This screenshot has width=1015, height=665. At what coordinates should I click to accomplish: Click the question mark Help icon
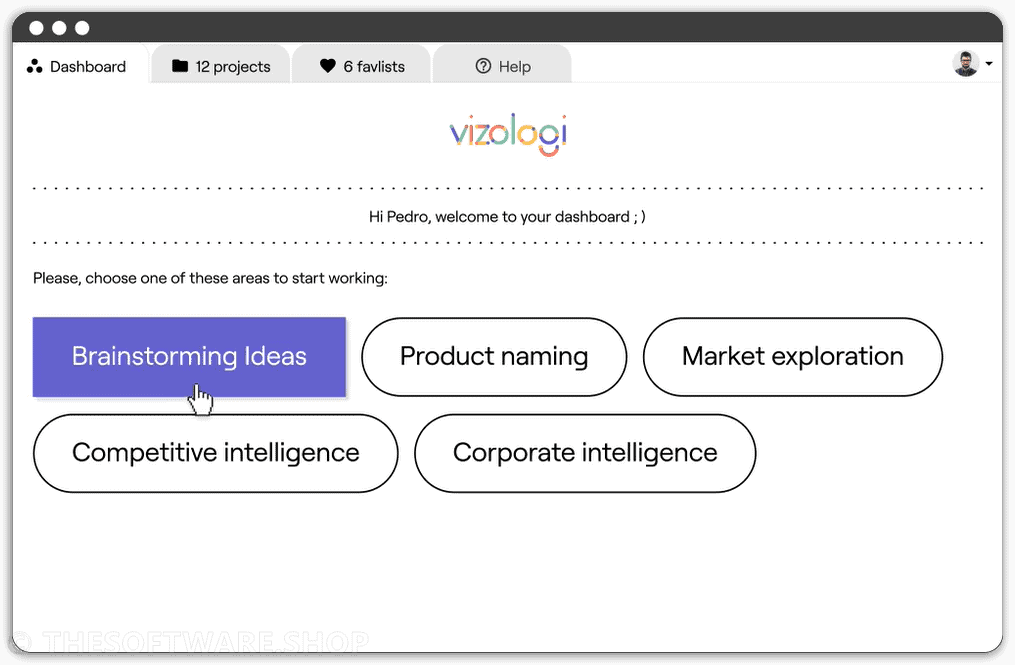[x=484, y=66]
